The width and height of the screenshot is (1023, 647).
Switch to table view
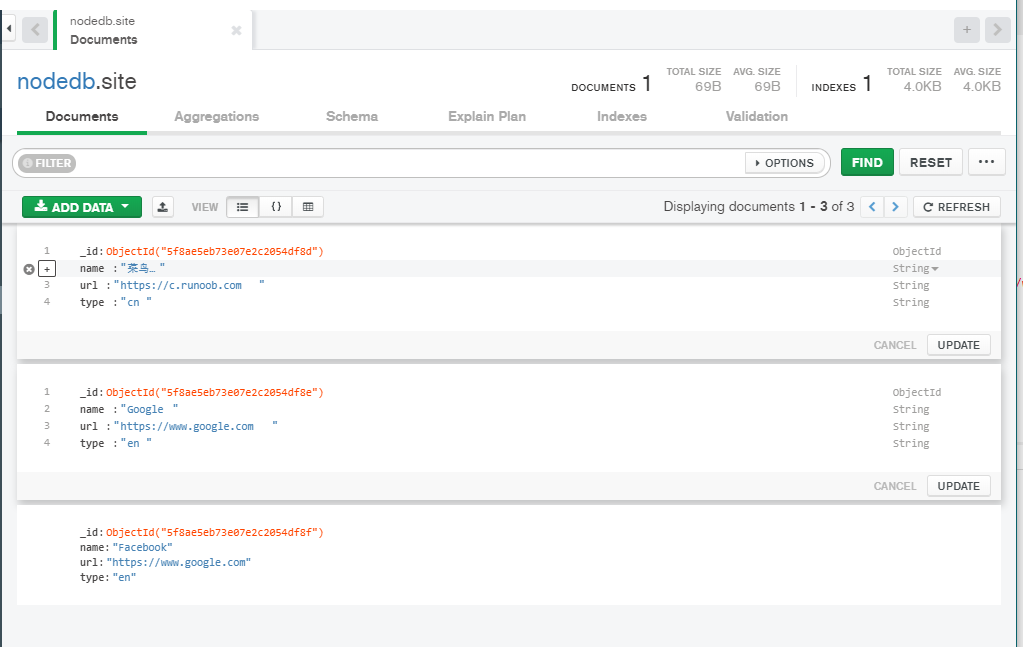(308, 207)
